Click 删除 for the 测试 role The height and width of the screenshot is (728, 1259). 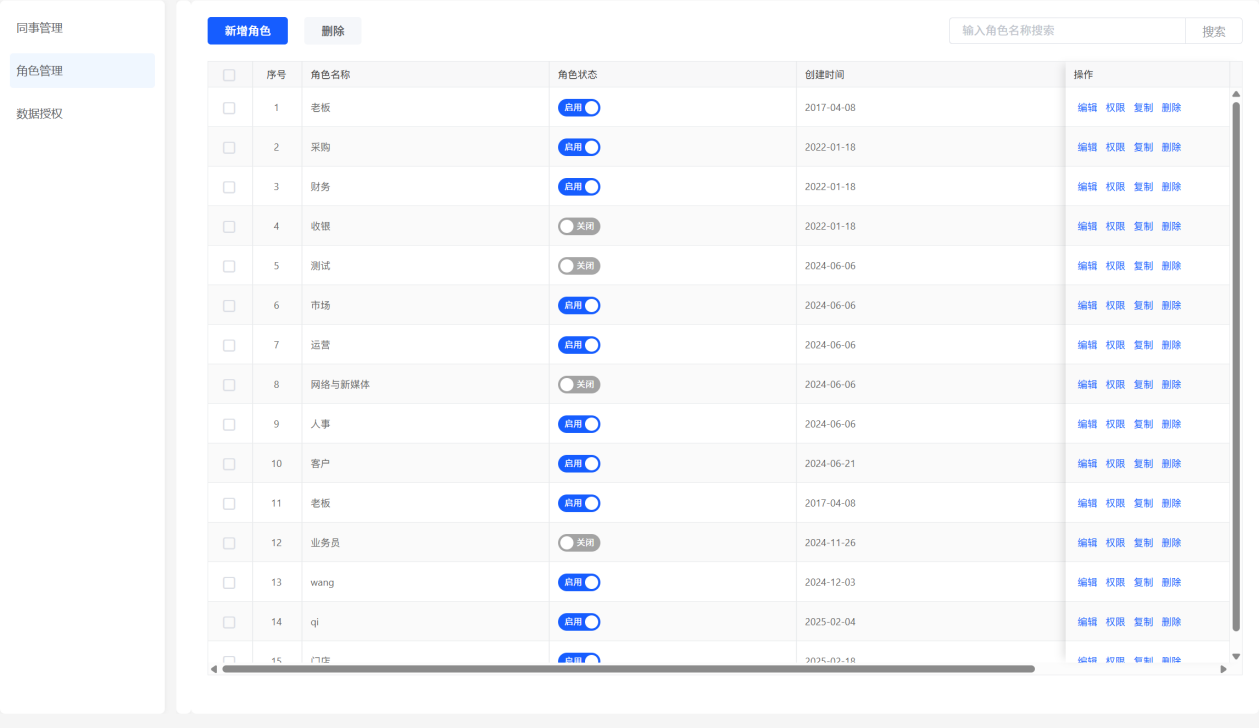coord(1171,266)
